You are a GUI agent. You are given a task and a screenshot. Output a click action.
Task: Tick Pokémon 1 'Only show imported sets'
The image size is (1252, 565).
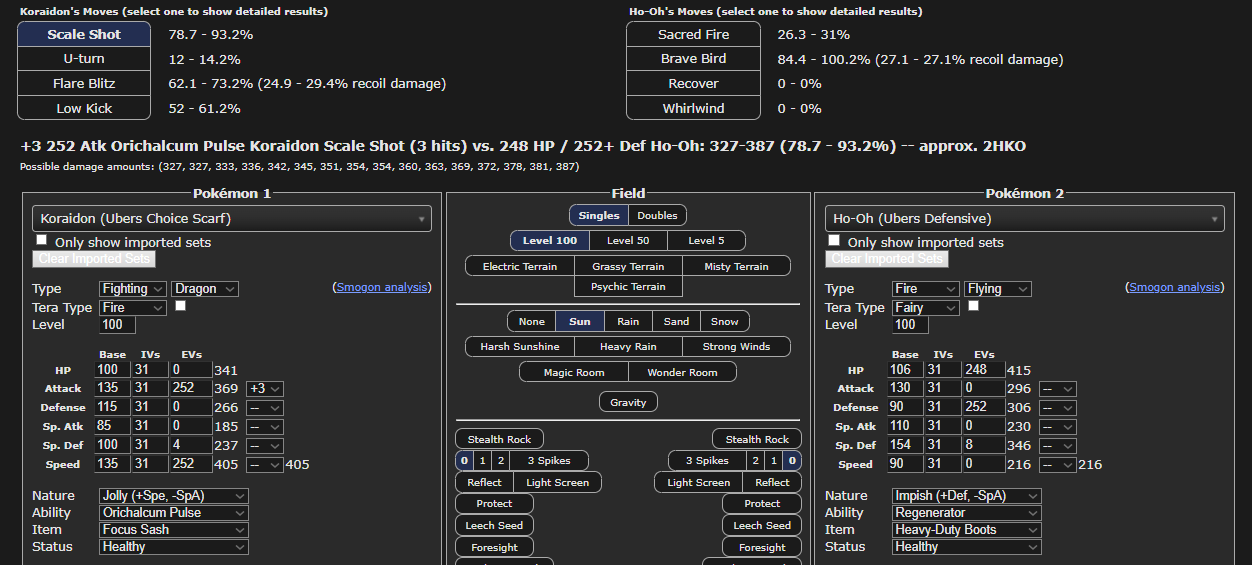41,241
